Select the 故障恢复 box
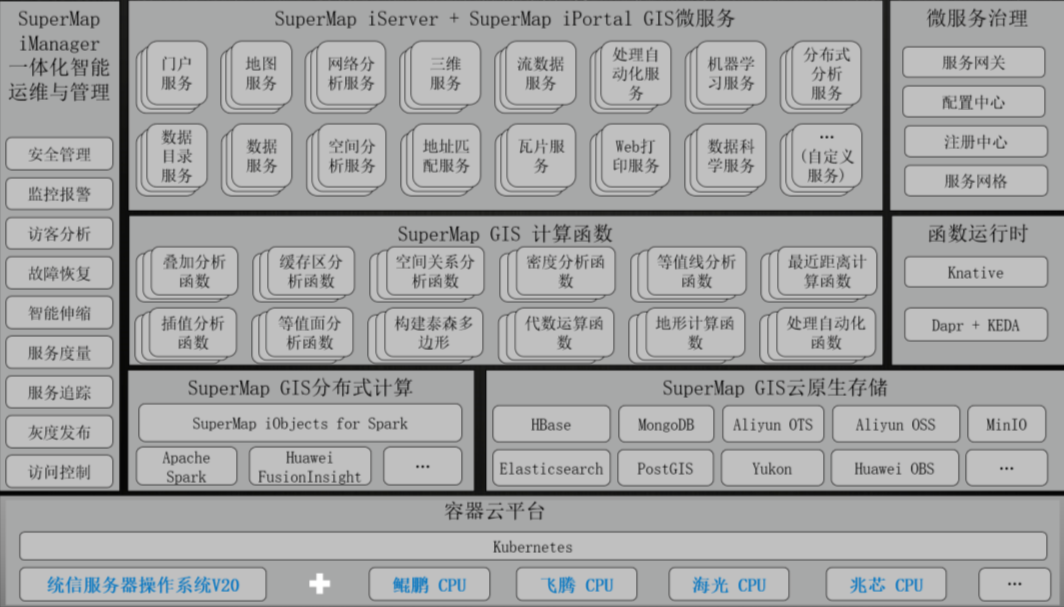1064x607 pixels. coord(59,273)
